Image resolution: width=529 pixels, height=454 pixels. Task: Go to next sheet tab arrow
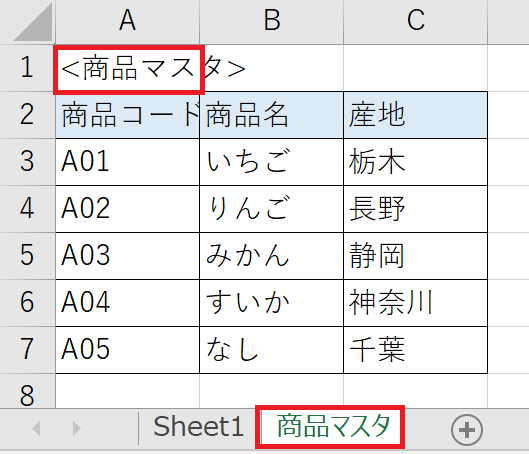[77, 429]
